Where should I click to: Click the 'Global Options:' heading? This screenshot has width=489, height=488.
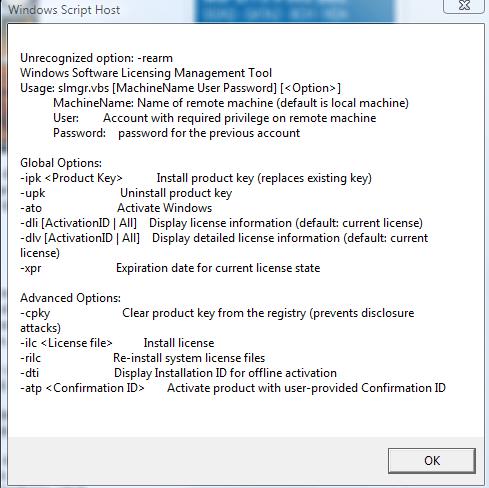pos(61,163)
